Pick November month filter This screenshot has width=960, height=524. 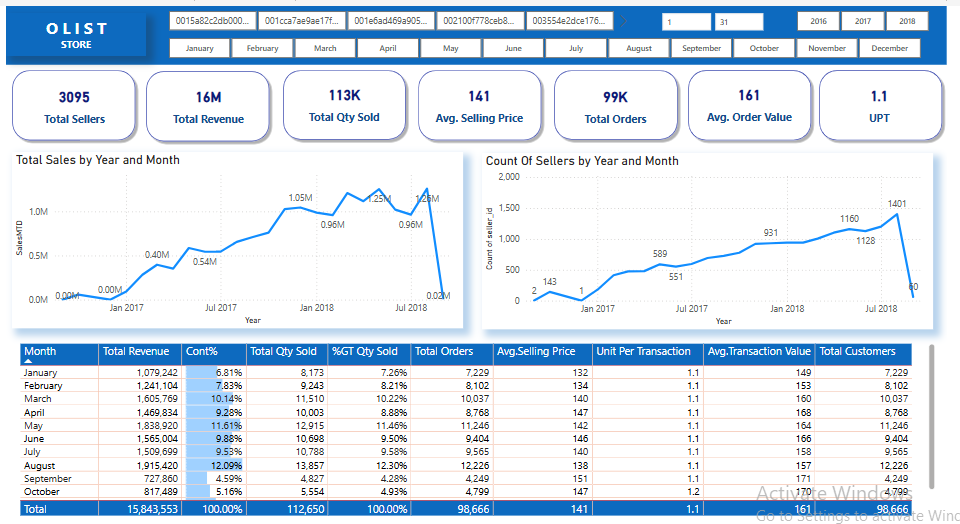[827, 48]
